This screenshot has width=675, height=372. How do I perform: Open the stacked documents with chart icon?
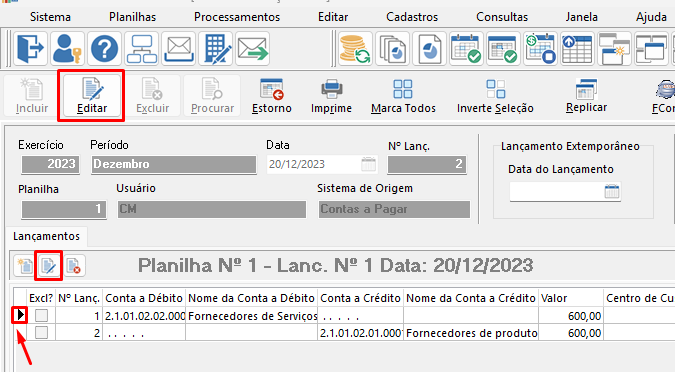(392, 49)
